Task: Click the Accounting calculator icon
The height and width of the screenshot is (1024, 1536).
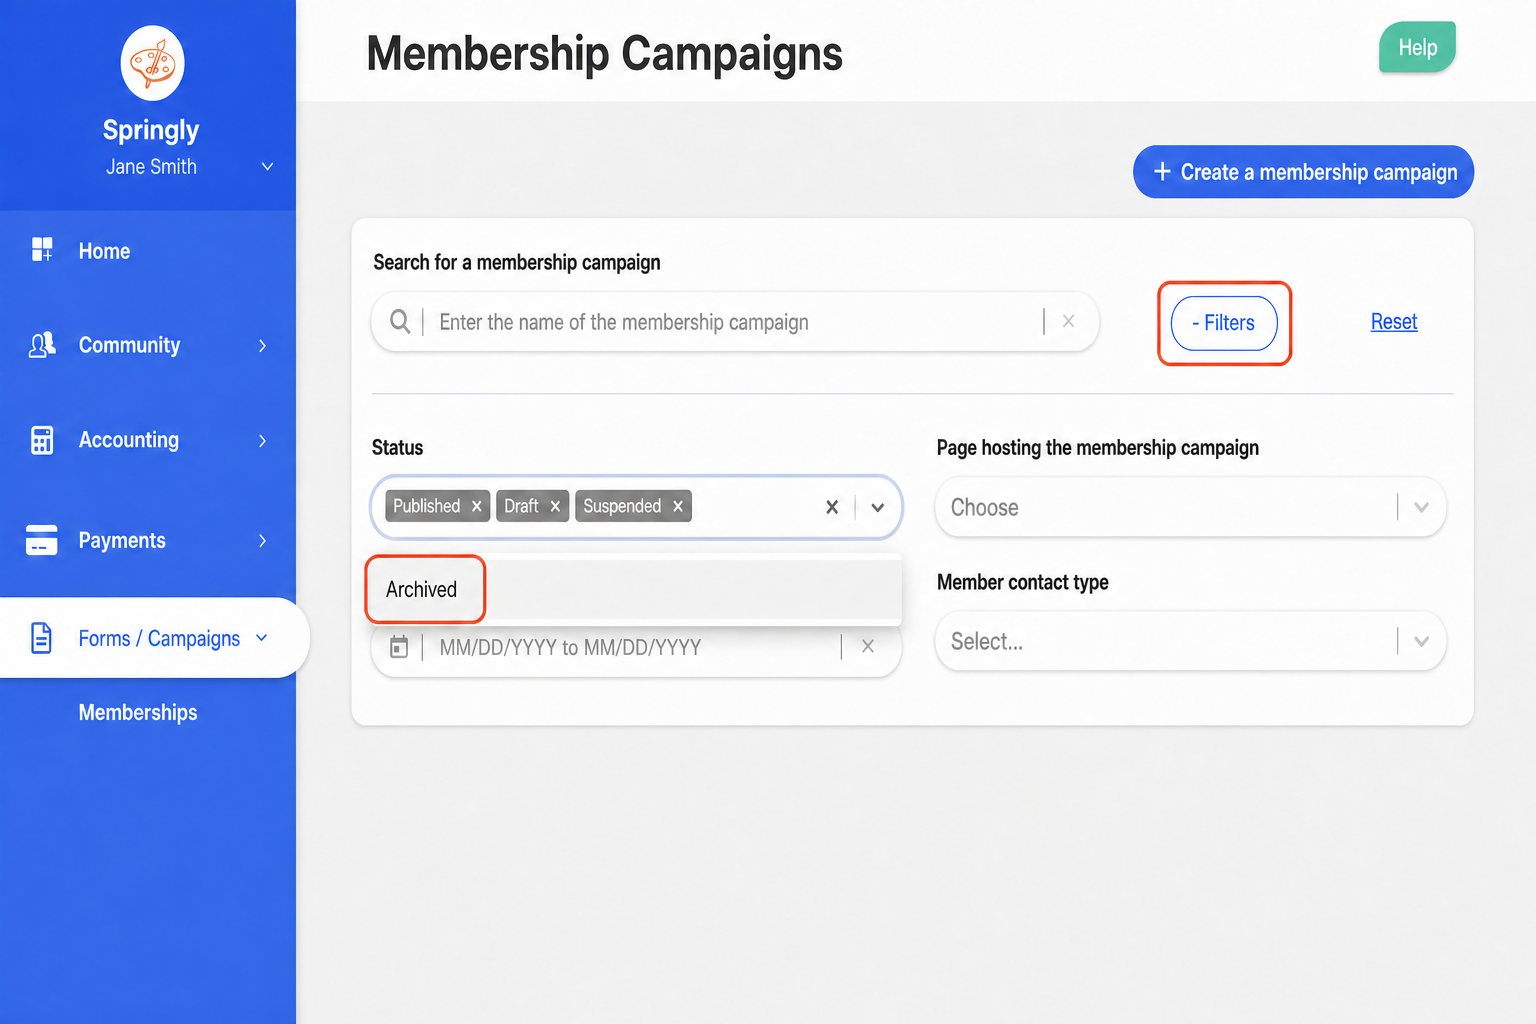Action: point(42,440)
